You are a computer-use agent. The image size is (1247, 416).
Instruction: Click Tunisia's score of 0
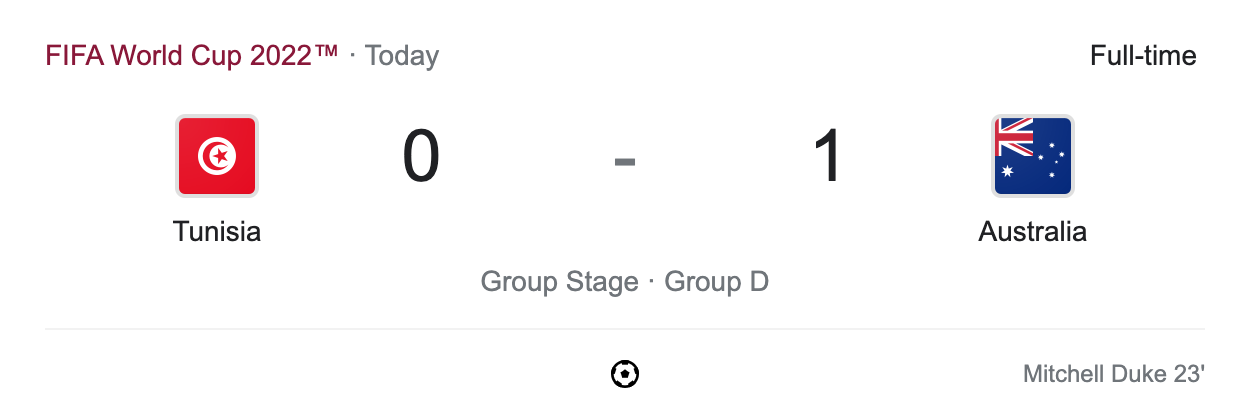[421, 158]
